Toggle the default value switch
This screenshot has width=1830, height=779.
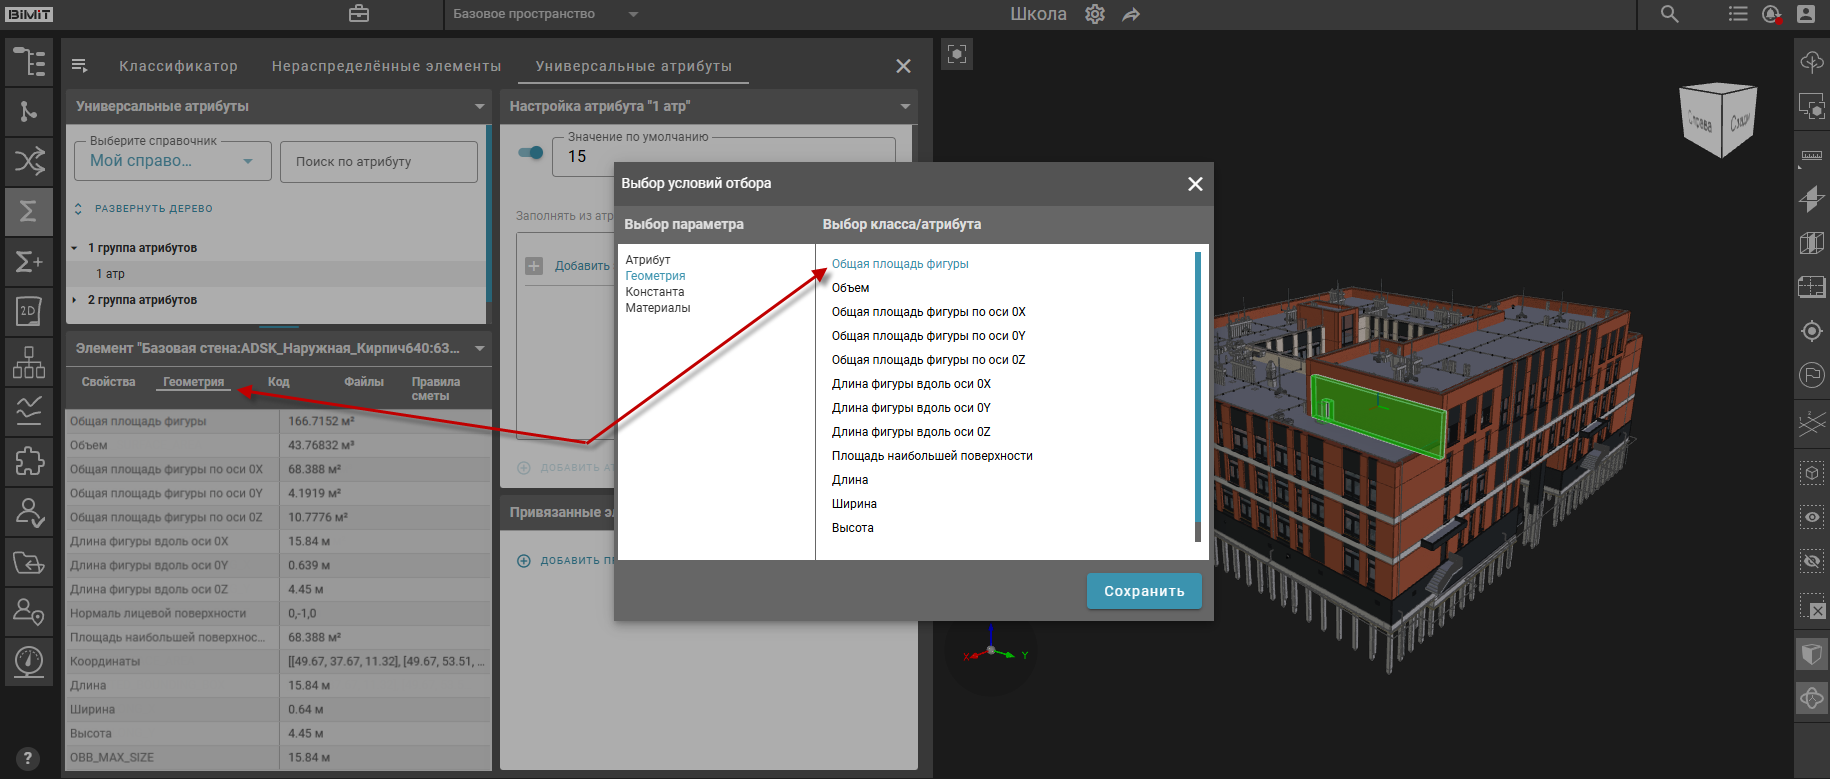[531, 153]
